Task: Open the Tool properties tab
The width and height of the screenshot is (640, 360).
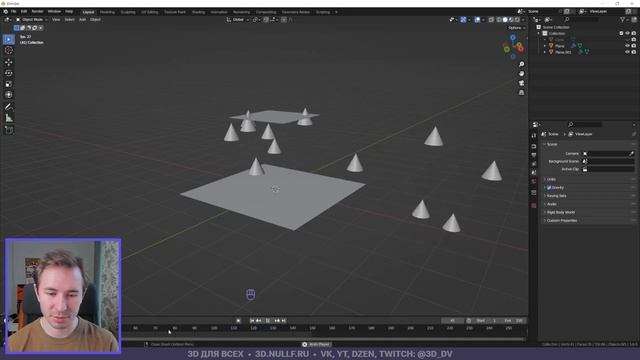Action: coord(534,136)
